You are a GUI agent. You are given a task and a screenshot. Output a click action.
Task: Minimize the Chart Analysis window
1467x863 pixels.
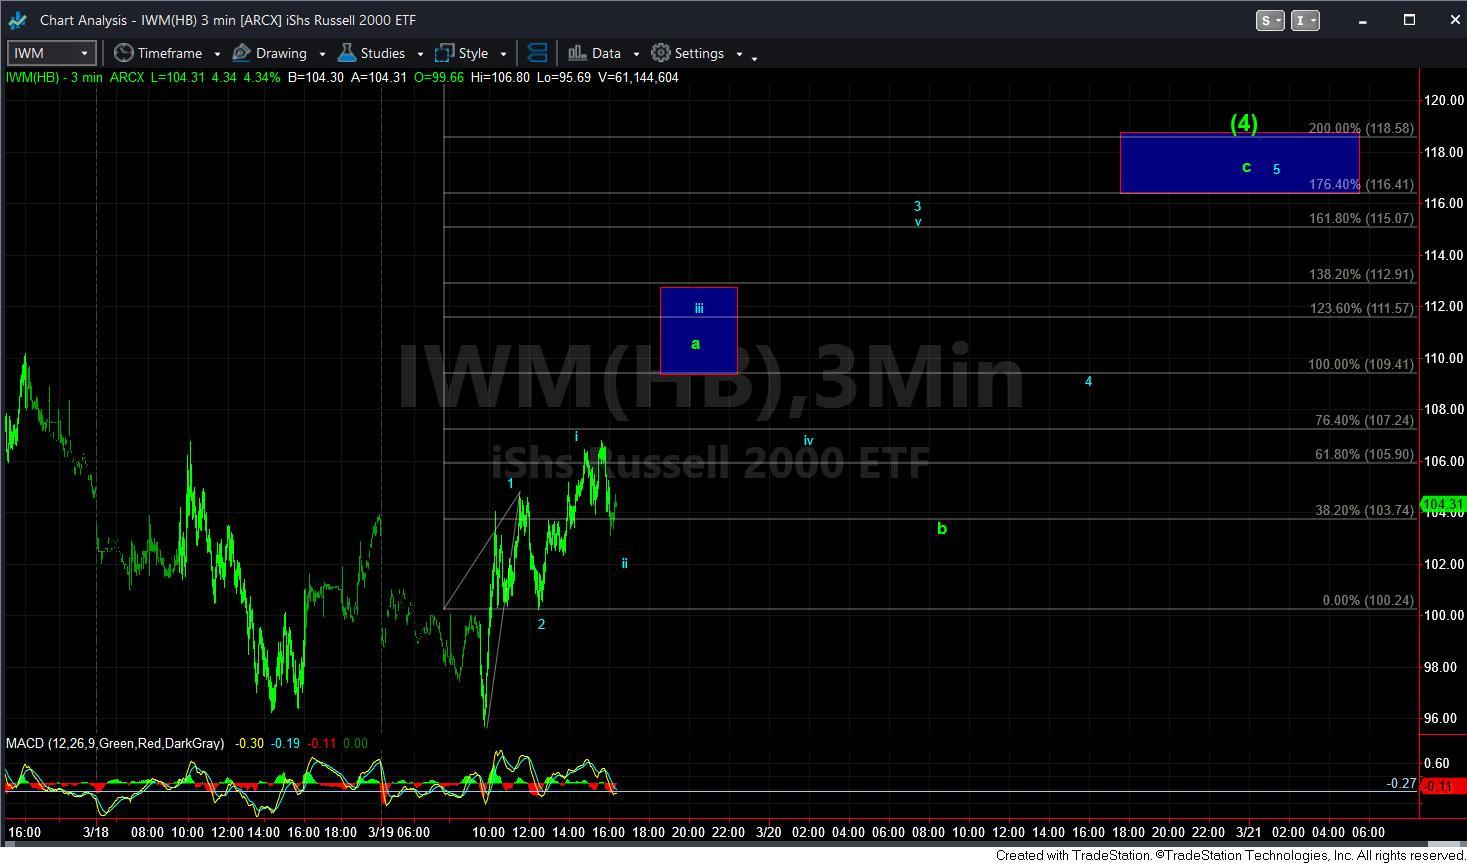coord(1364,20)
